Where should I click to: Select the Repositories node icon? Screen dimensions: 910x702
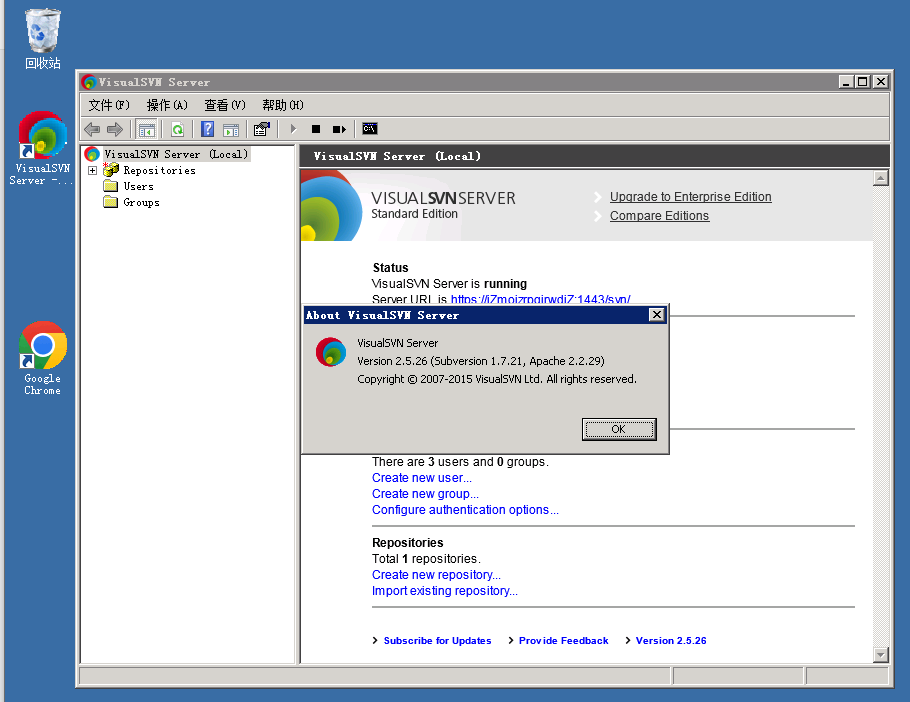click(111, 170)
